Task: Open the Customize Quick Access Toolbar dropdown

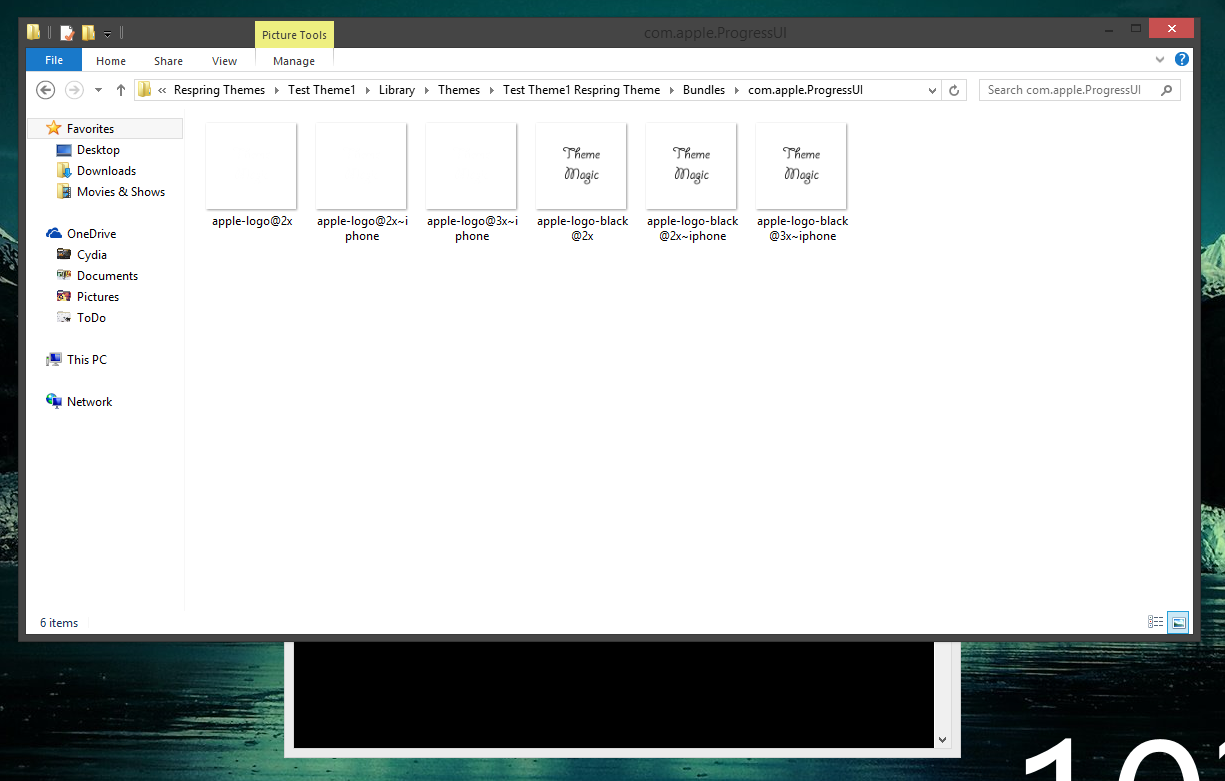Action: 107,34
